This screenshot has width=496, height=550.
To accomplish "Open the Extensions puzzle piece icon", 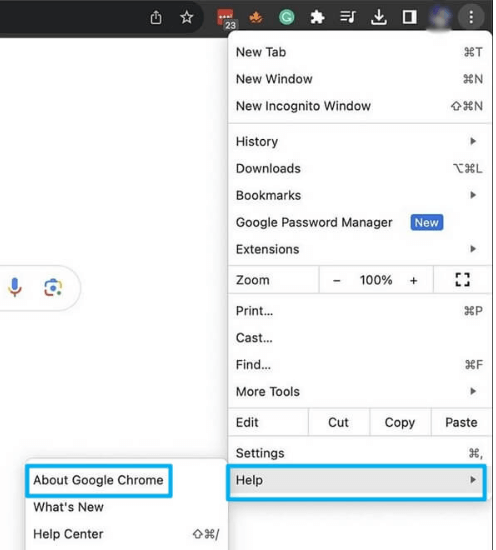I will point(317,17).
